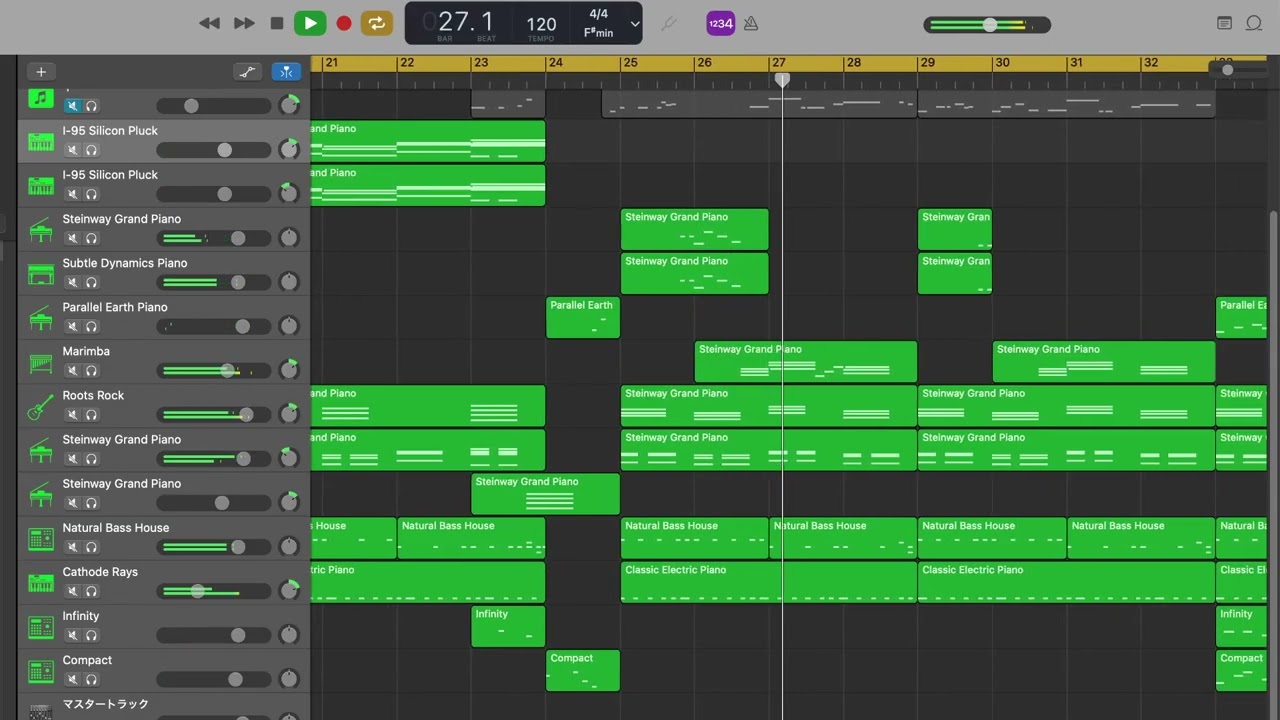Click the Parallel Earth Piano instrument icon
The width and height of the screenshot is (1280, 720).
click(41, 318)
